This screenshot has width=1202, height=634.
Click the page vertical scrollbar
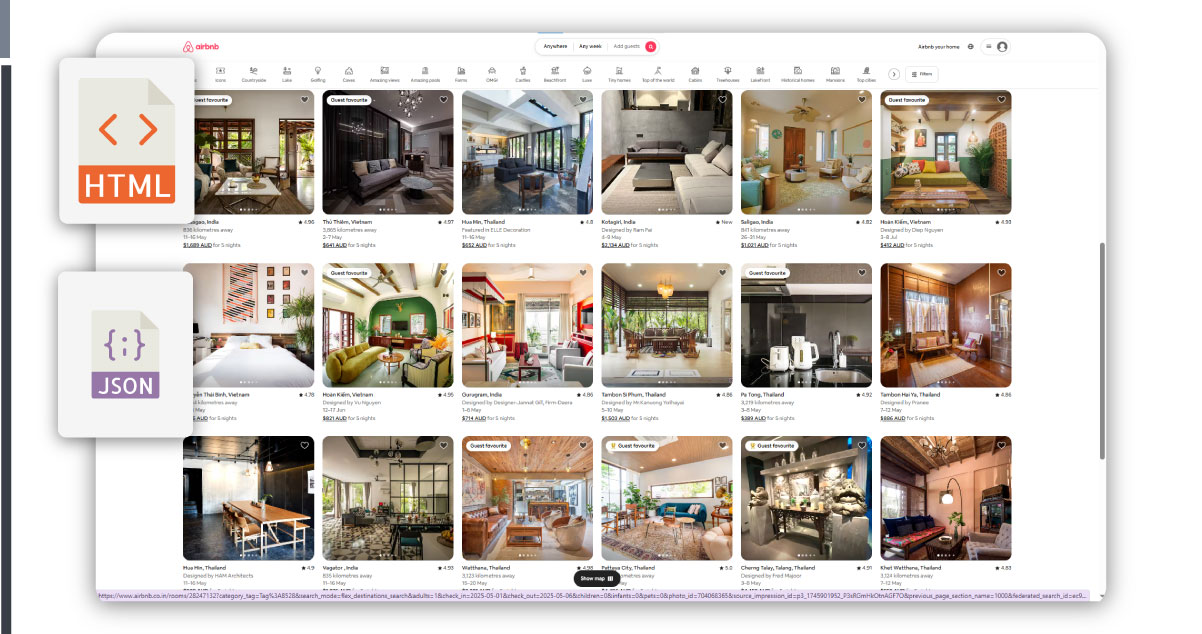(1102, 350)
